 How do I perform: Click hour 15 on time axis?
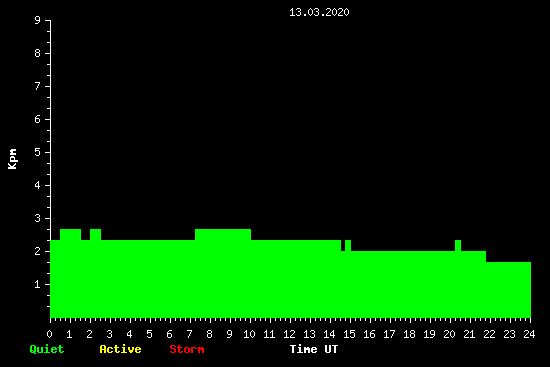[349, 334]
